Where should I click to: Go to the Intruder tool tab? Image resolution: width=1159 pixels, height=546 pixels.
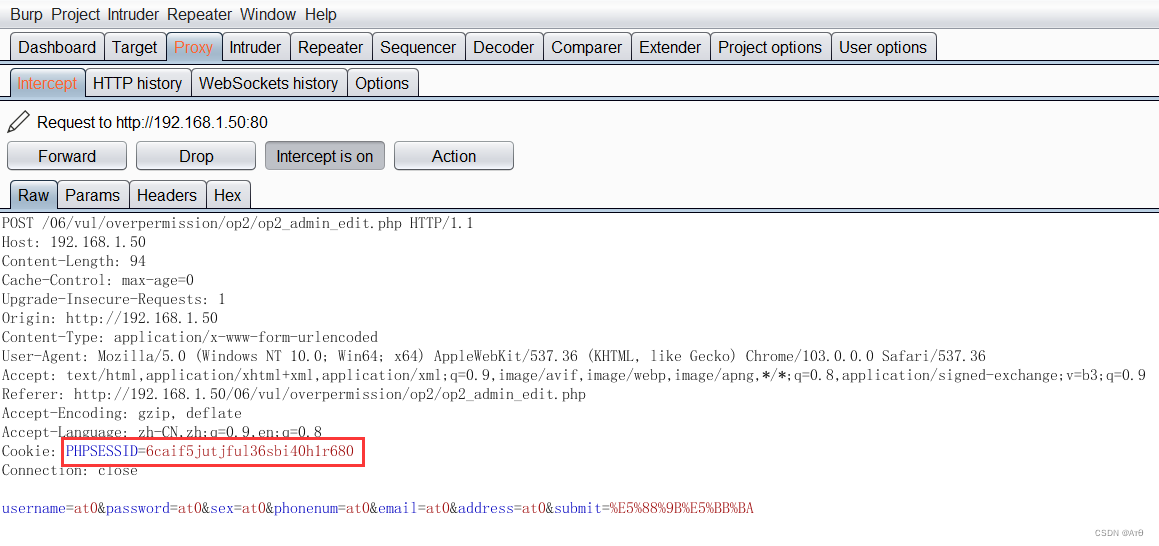click(x=255, y=47)
